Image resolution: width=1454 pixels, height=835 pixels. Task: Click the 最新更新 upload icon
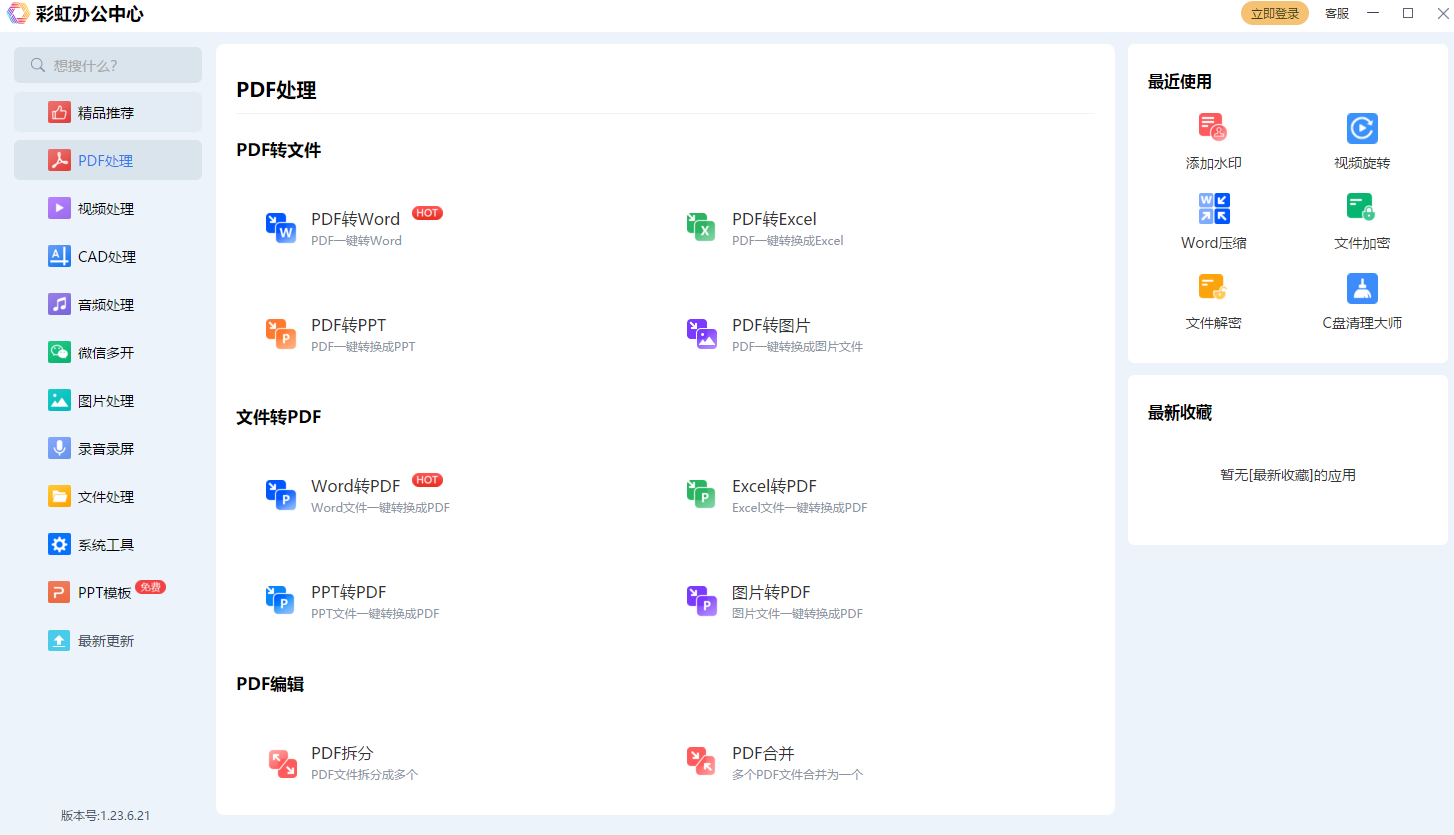coord(59,641)
